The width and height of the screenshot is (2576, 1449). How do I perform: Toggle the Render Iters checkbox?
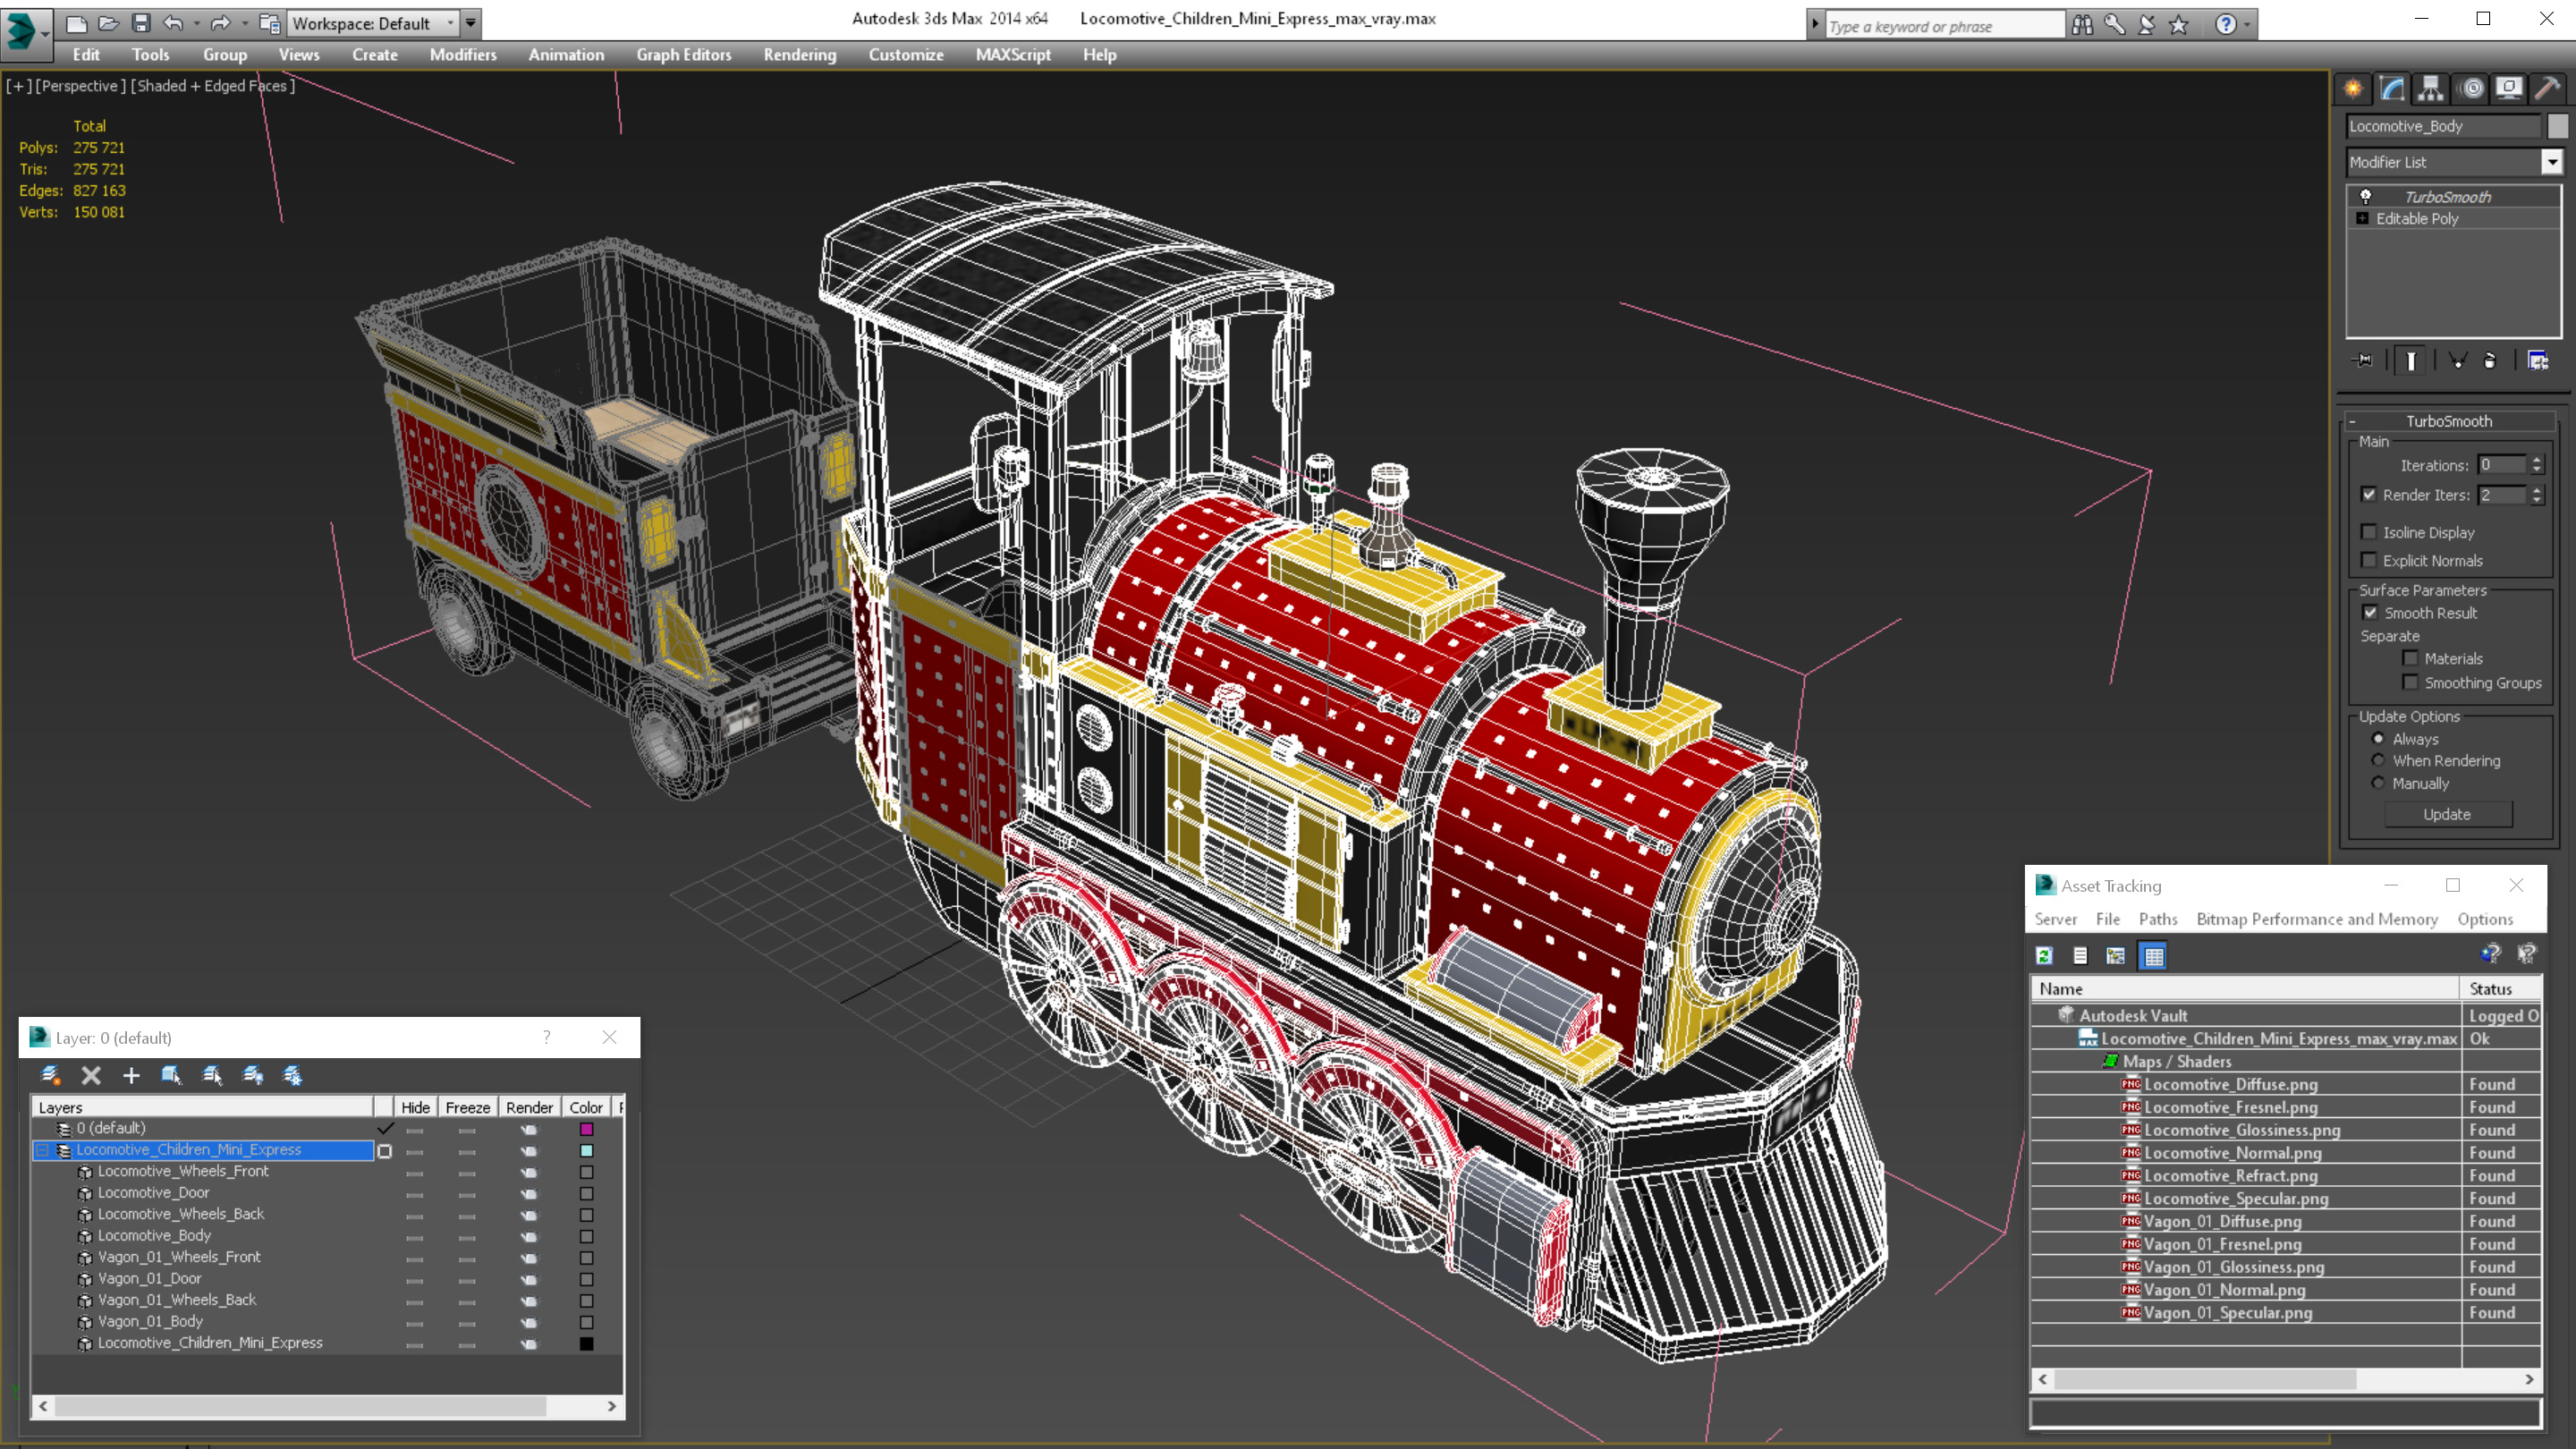click(x=2368, y=495)
